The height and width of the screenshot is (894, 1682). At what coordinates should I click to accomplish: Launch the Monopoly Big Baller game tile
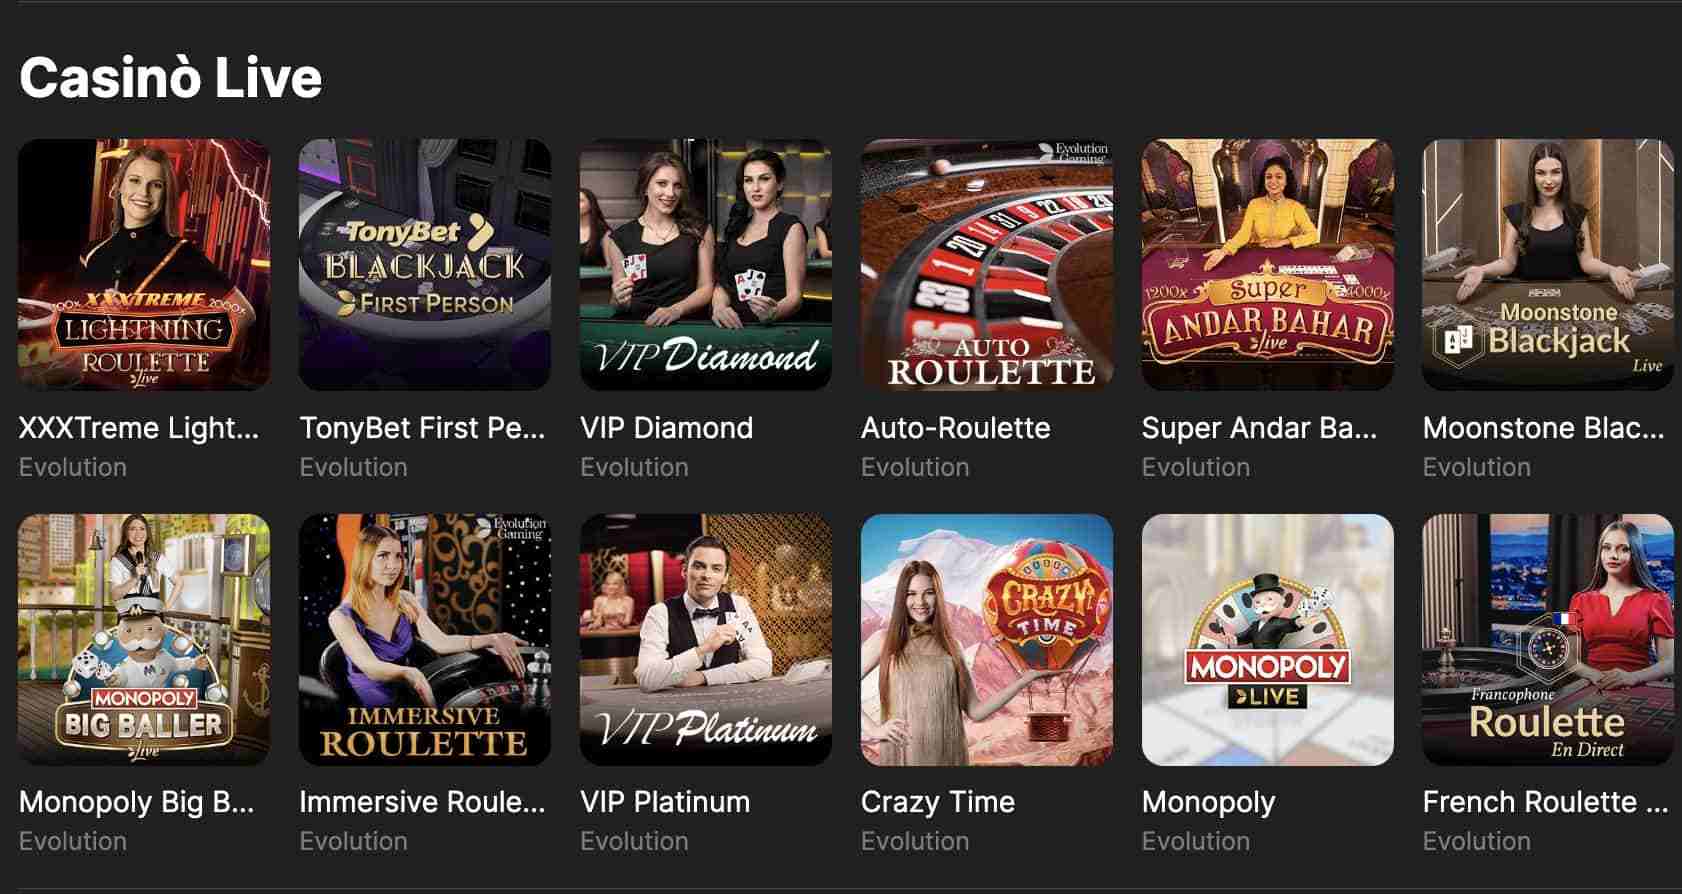point(144,640)
